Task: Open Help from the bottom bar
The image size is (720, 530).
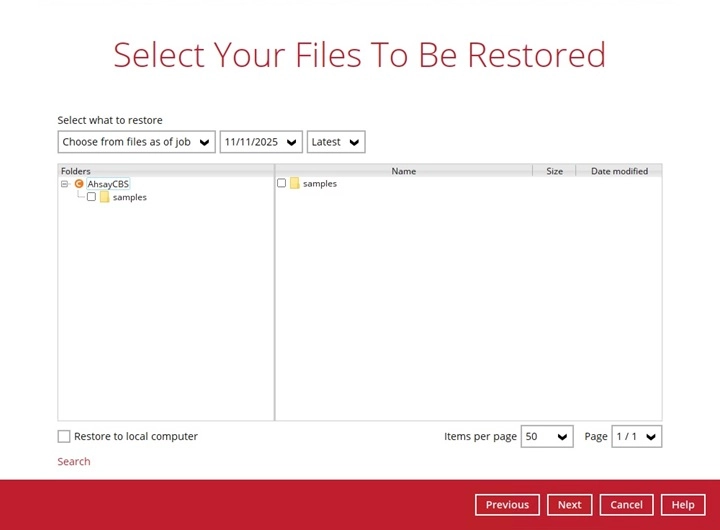Action: point(683,505)
